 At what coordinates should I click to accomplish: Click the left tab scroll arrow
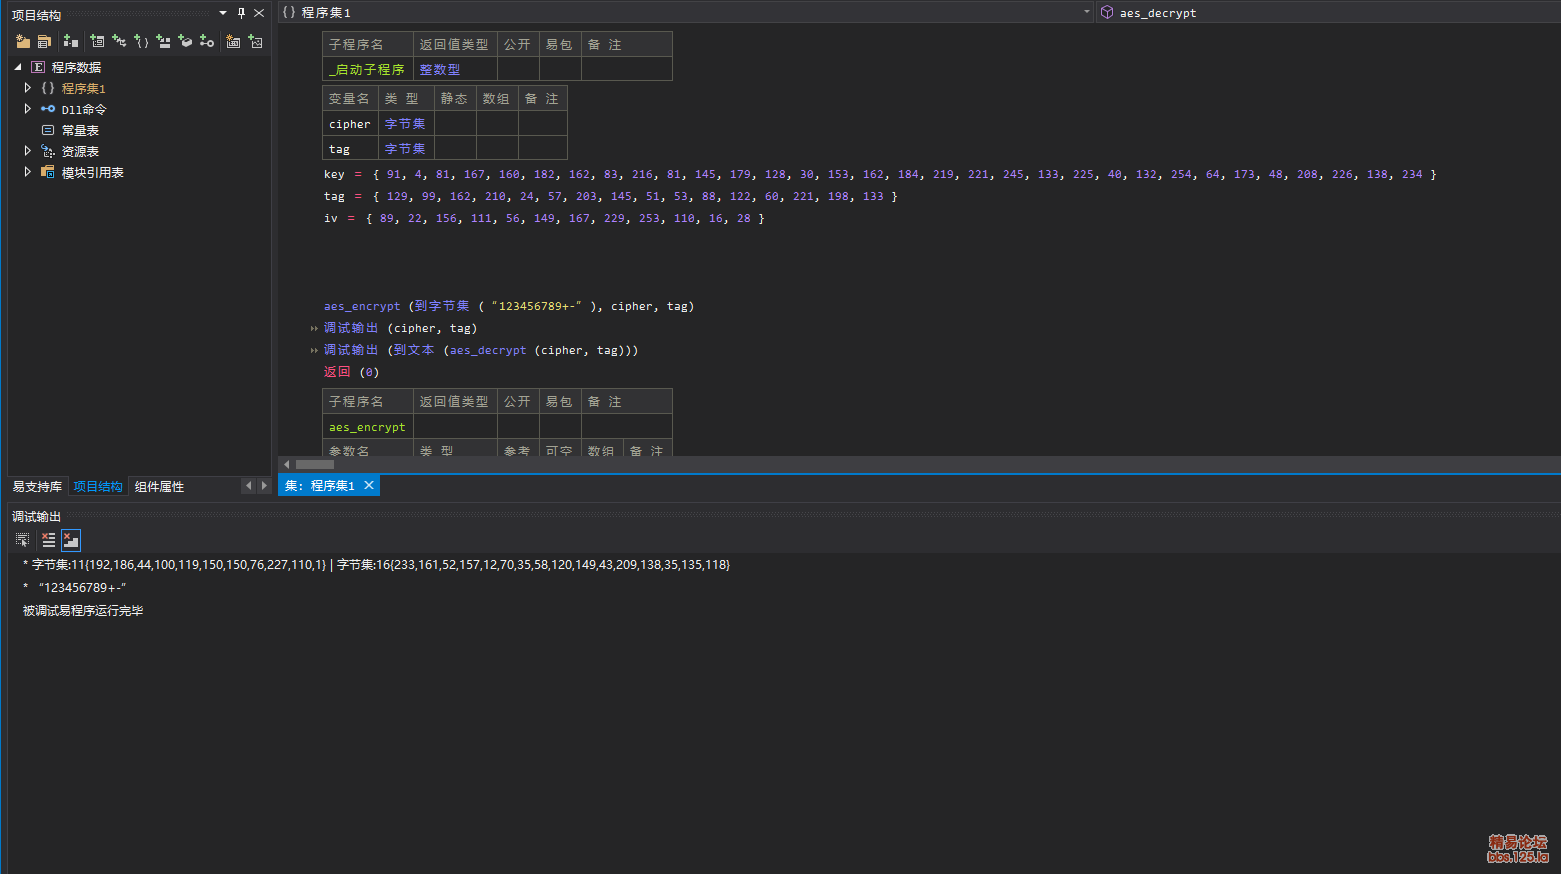pyautogui.click(x=249, y=486)
